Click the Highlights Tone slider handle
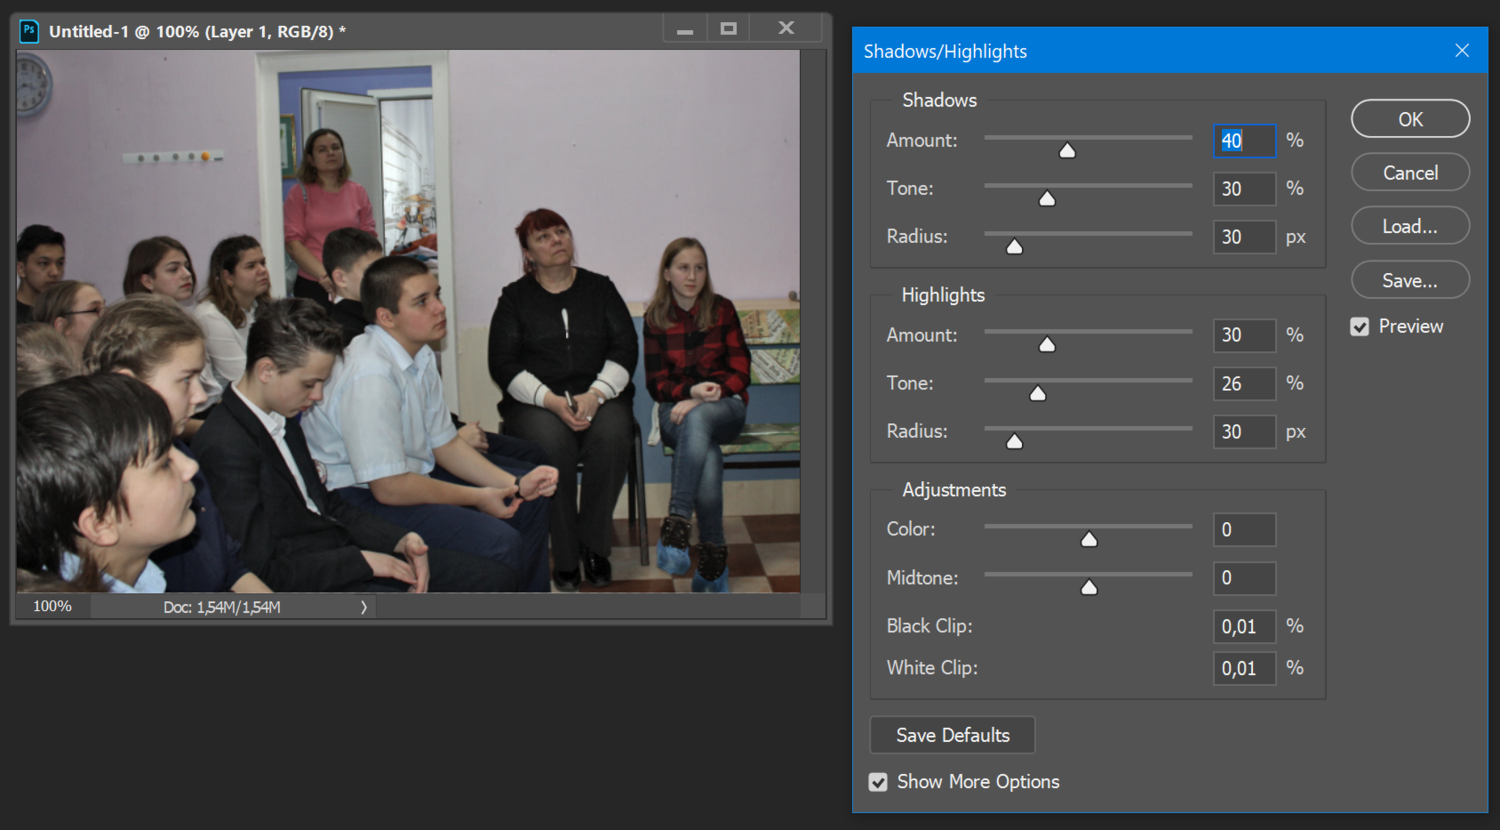1500x830 pixels. pyautogui.click(x=1038, y=394)
